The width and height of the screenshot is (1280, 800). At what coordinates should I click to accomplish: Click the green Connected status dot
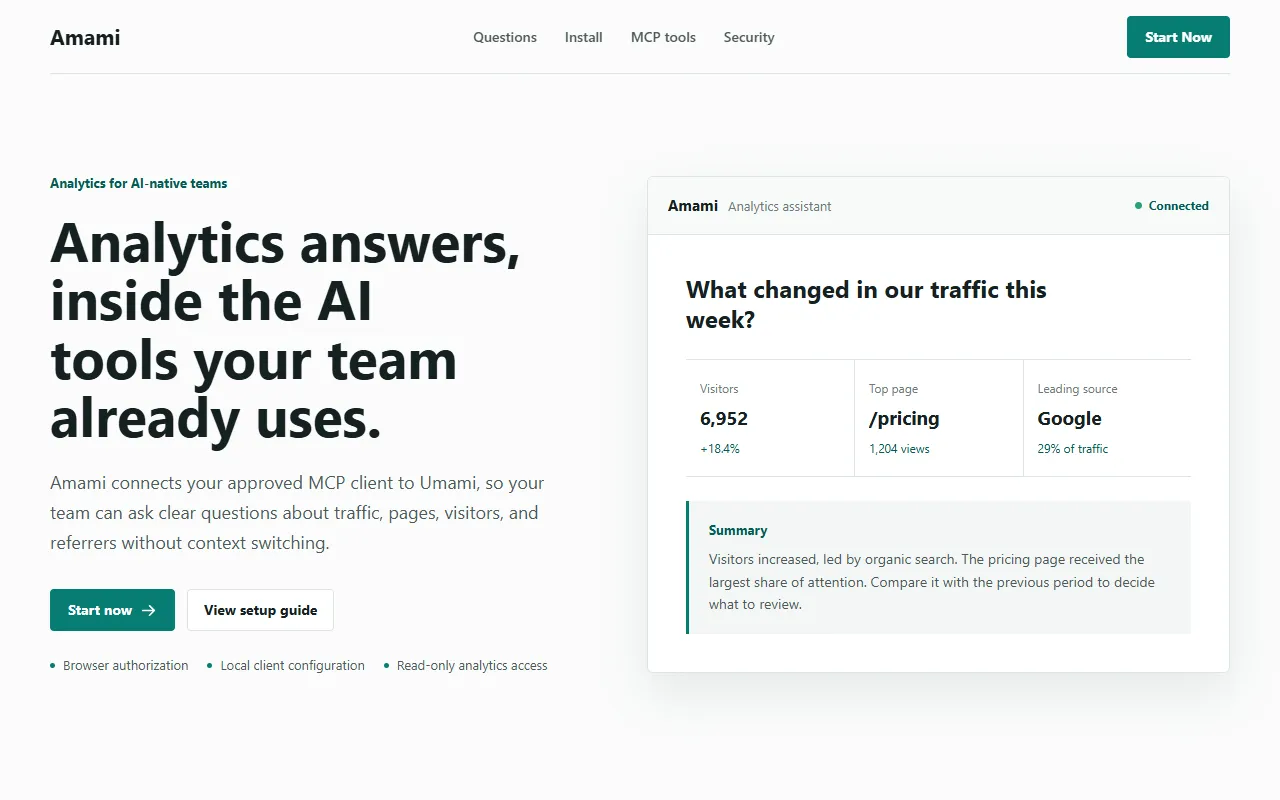[x=1138, y=206]
